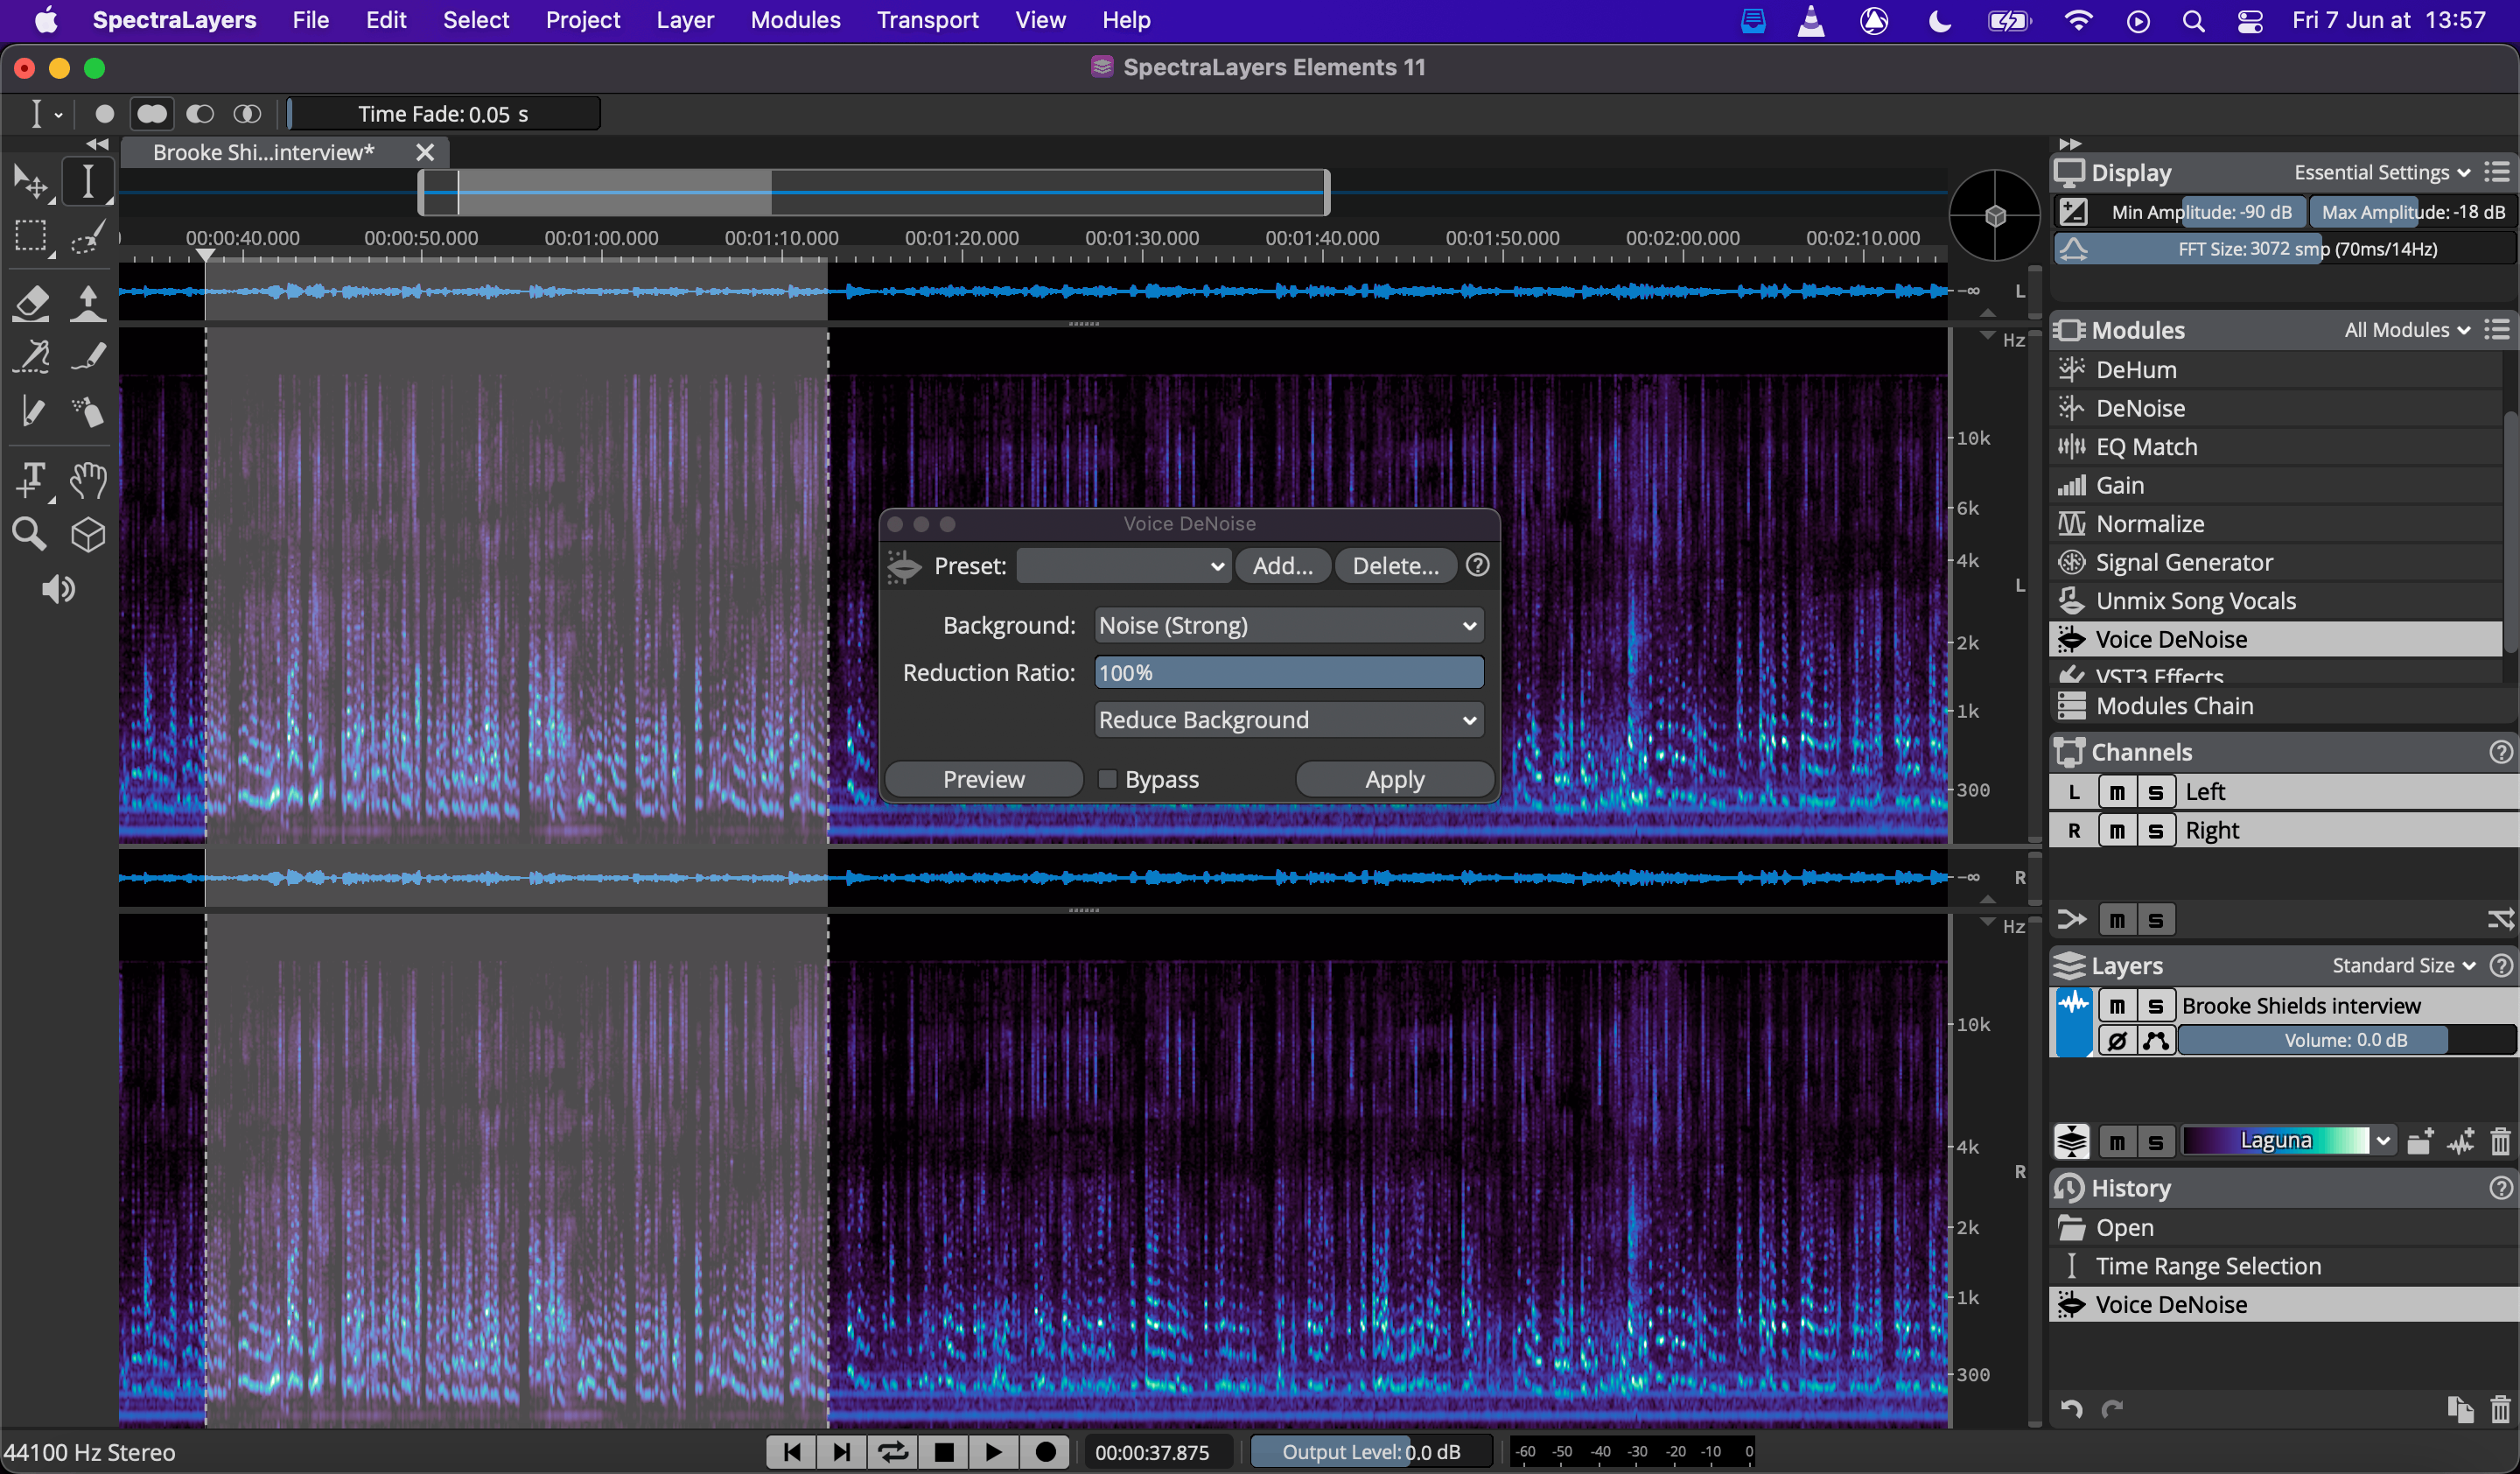Click the Redo arrow in History panel
Screen dimensions: 2520x1474
[x=2112, y=1409]
